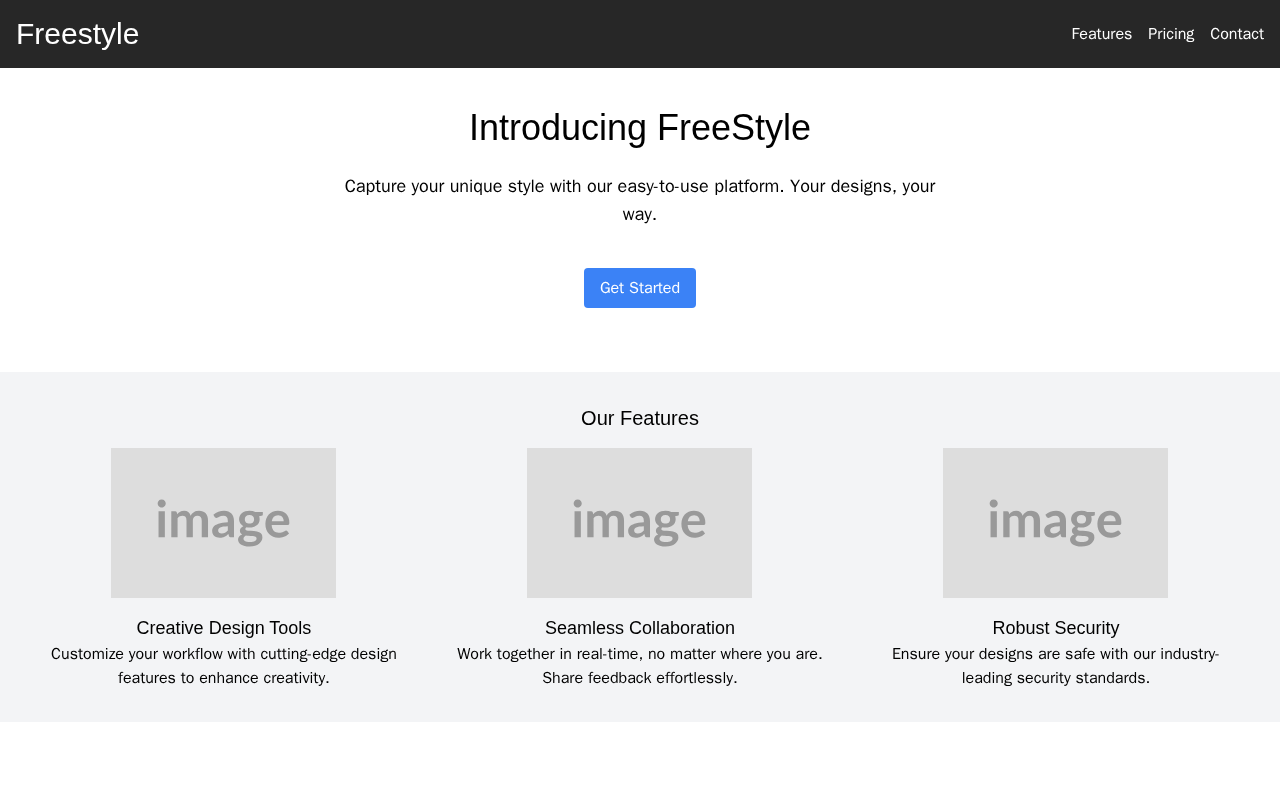
Task: Select the Creative Design Tools title
Action: tap(224, 628)
